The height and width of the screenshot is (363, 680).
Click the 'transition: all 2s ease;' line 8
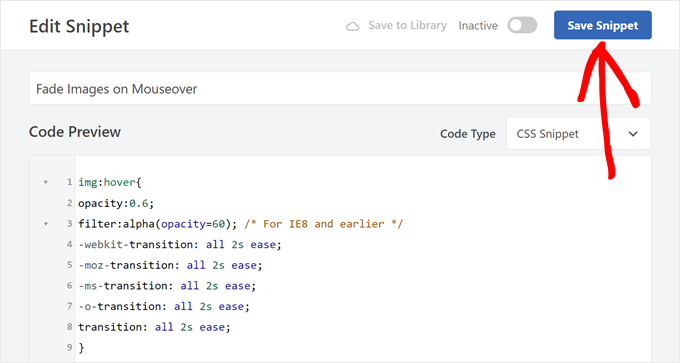154,327
